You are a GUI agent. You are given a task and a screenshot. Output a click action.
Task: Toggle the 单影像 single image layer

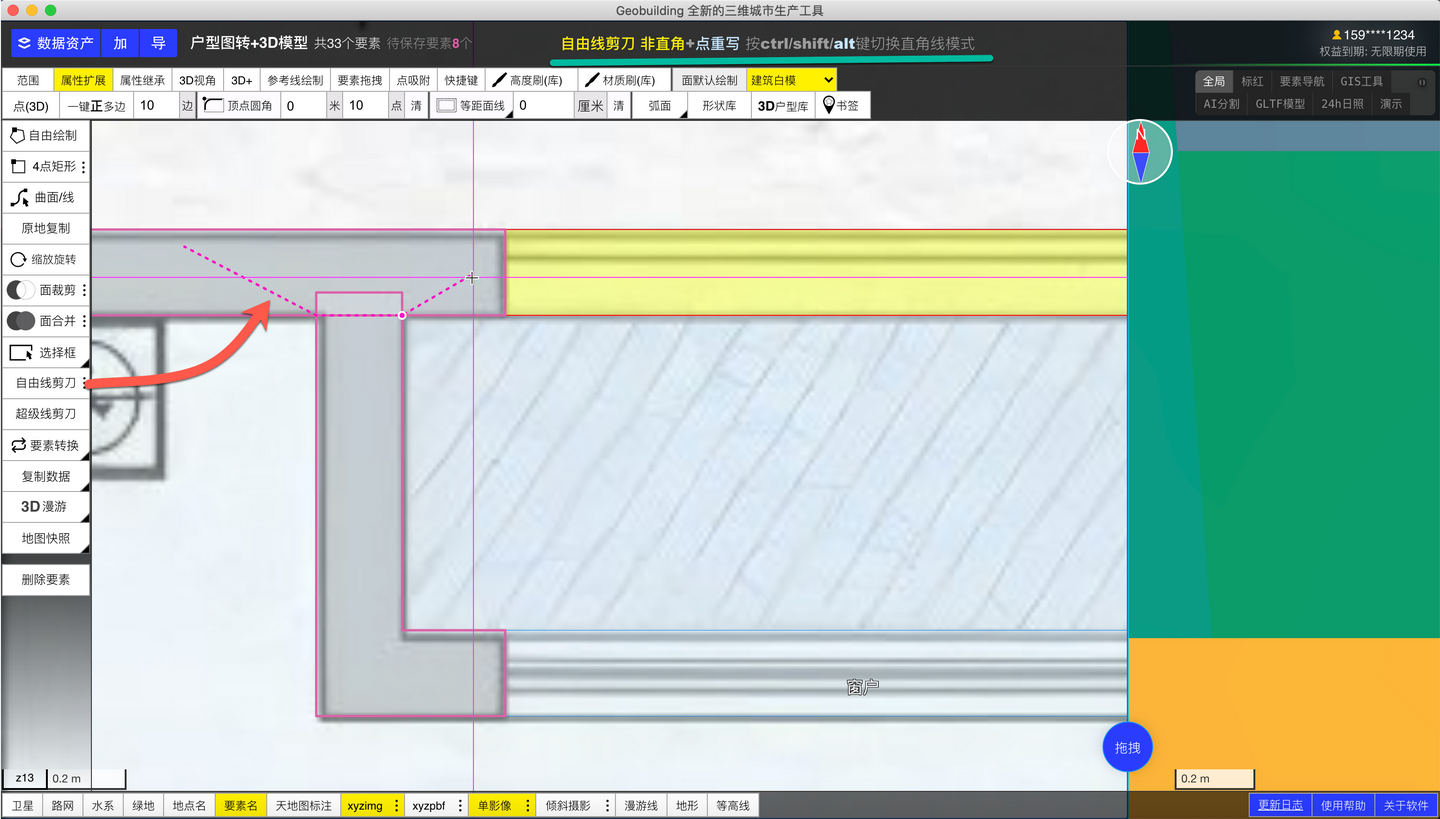pos(495,805)
